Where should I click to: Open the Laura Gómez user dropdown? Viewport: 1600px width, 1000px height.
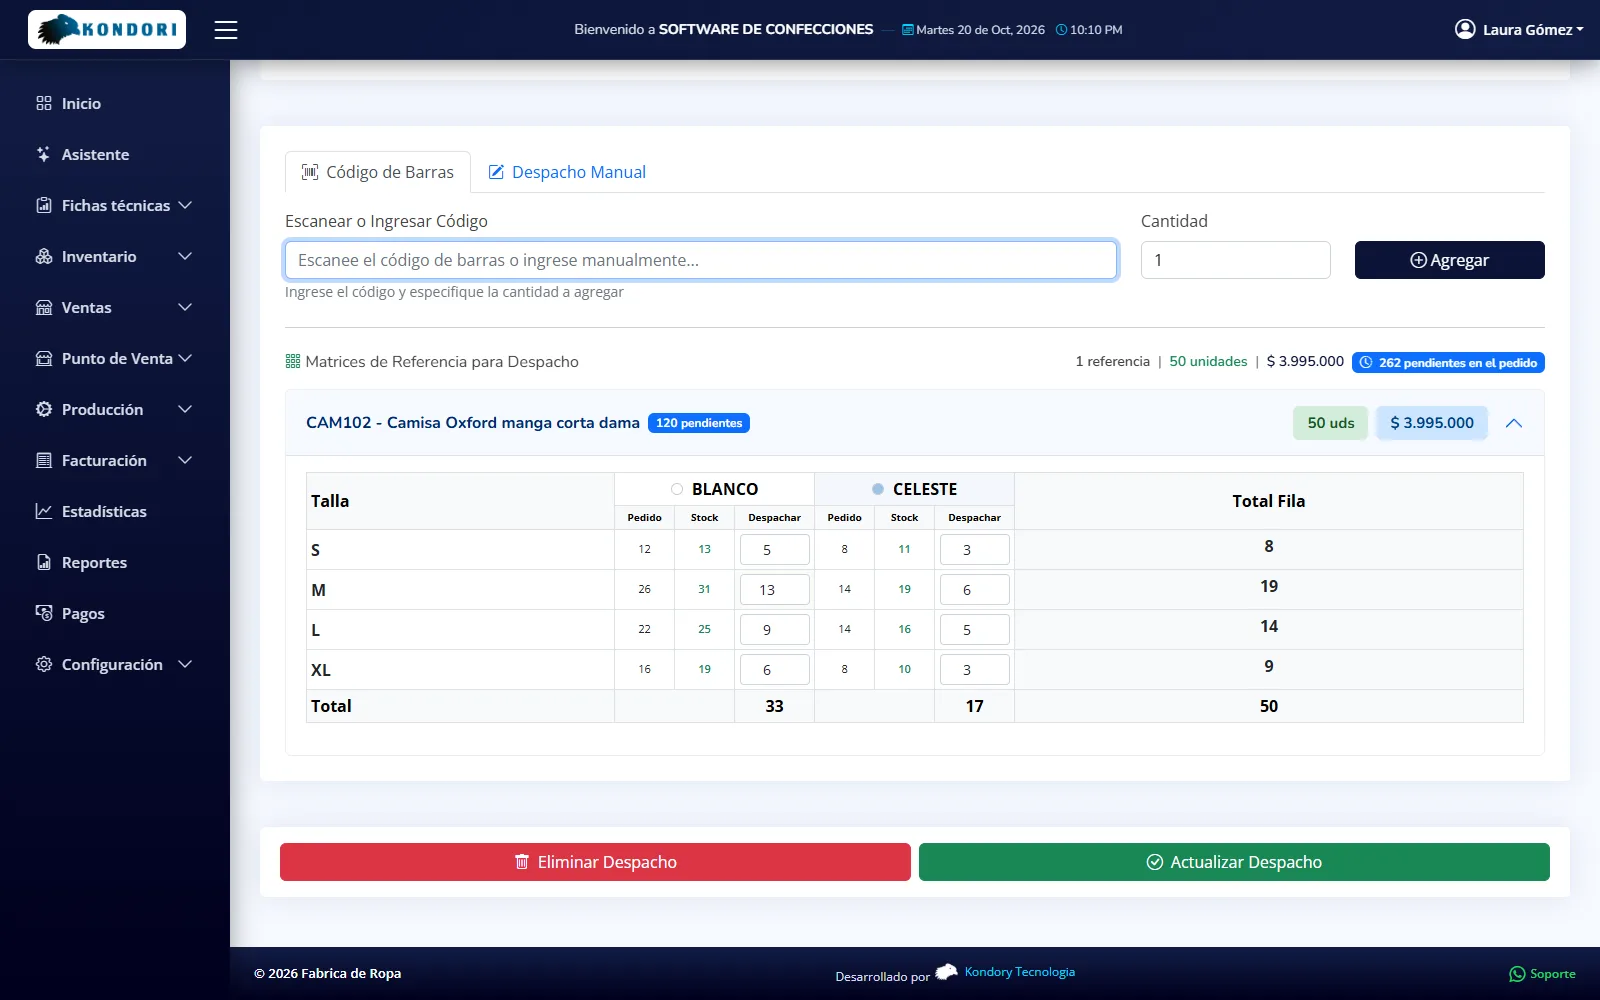tap(1519, 30)
